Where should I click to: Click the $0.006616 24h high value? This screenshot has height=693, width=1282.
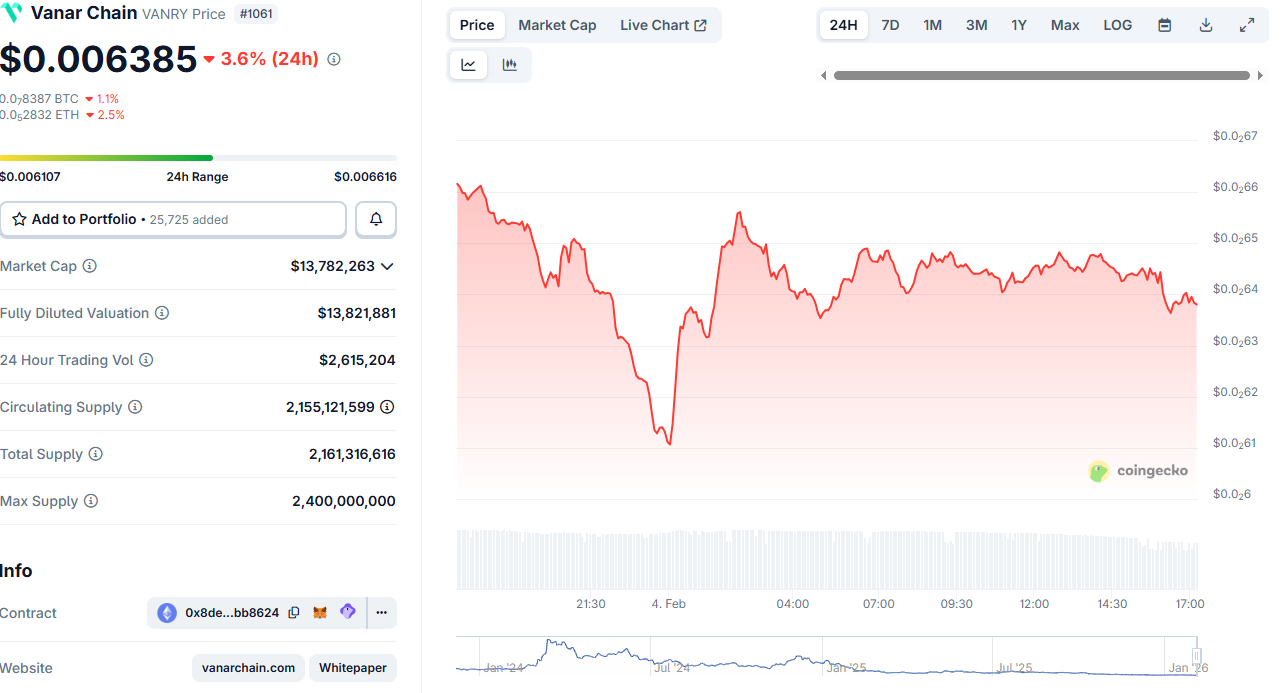tap(365, 177)
